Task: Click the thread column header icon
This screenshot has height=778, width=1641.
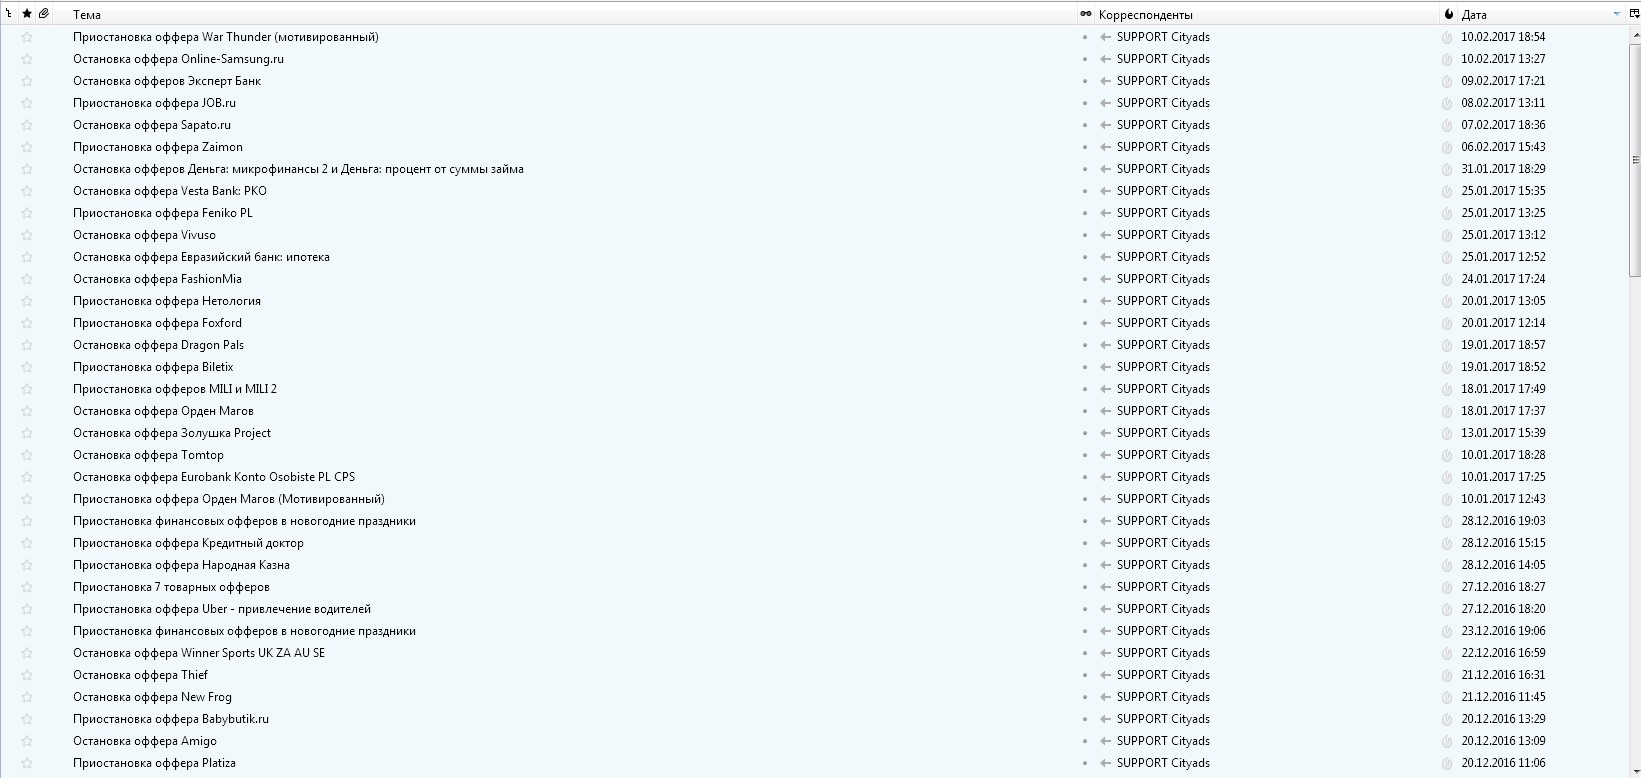Action: click(x=9, y=14)
